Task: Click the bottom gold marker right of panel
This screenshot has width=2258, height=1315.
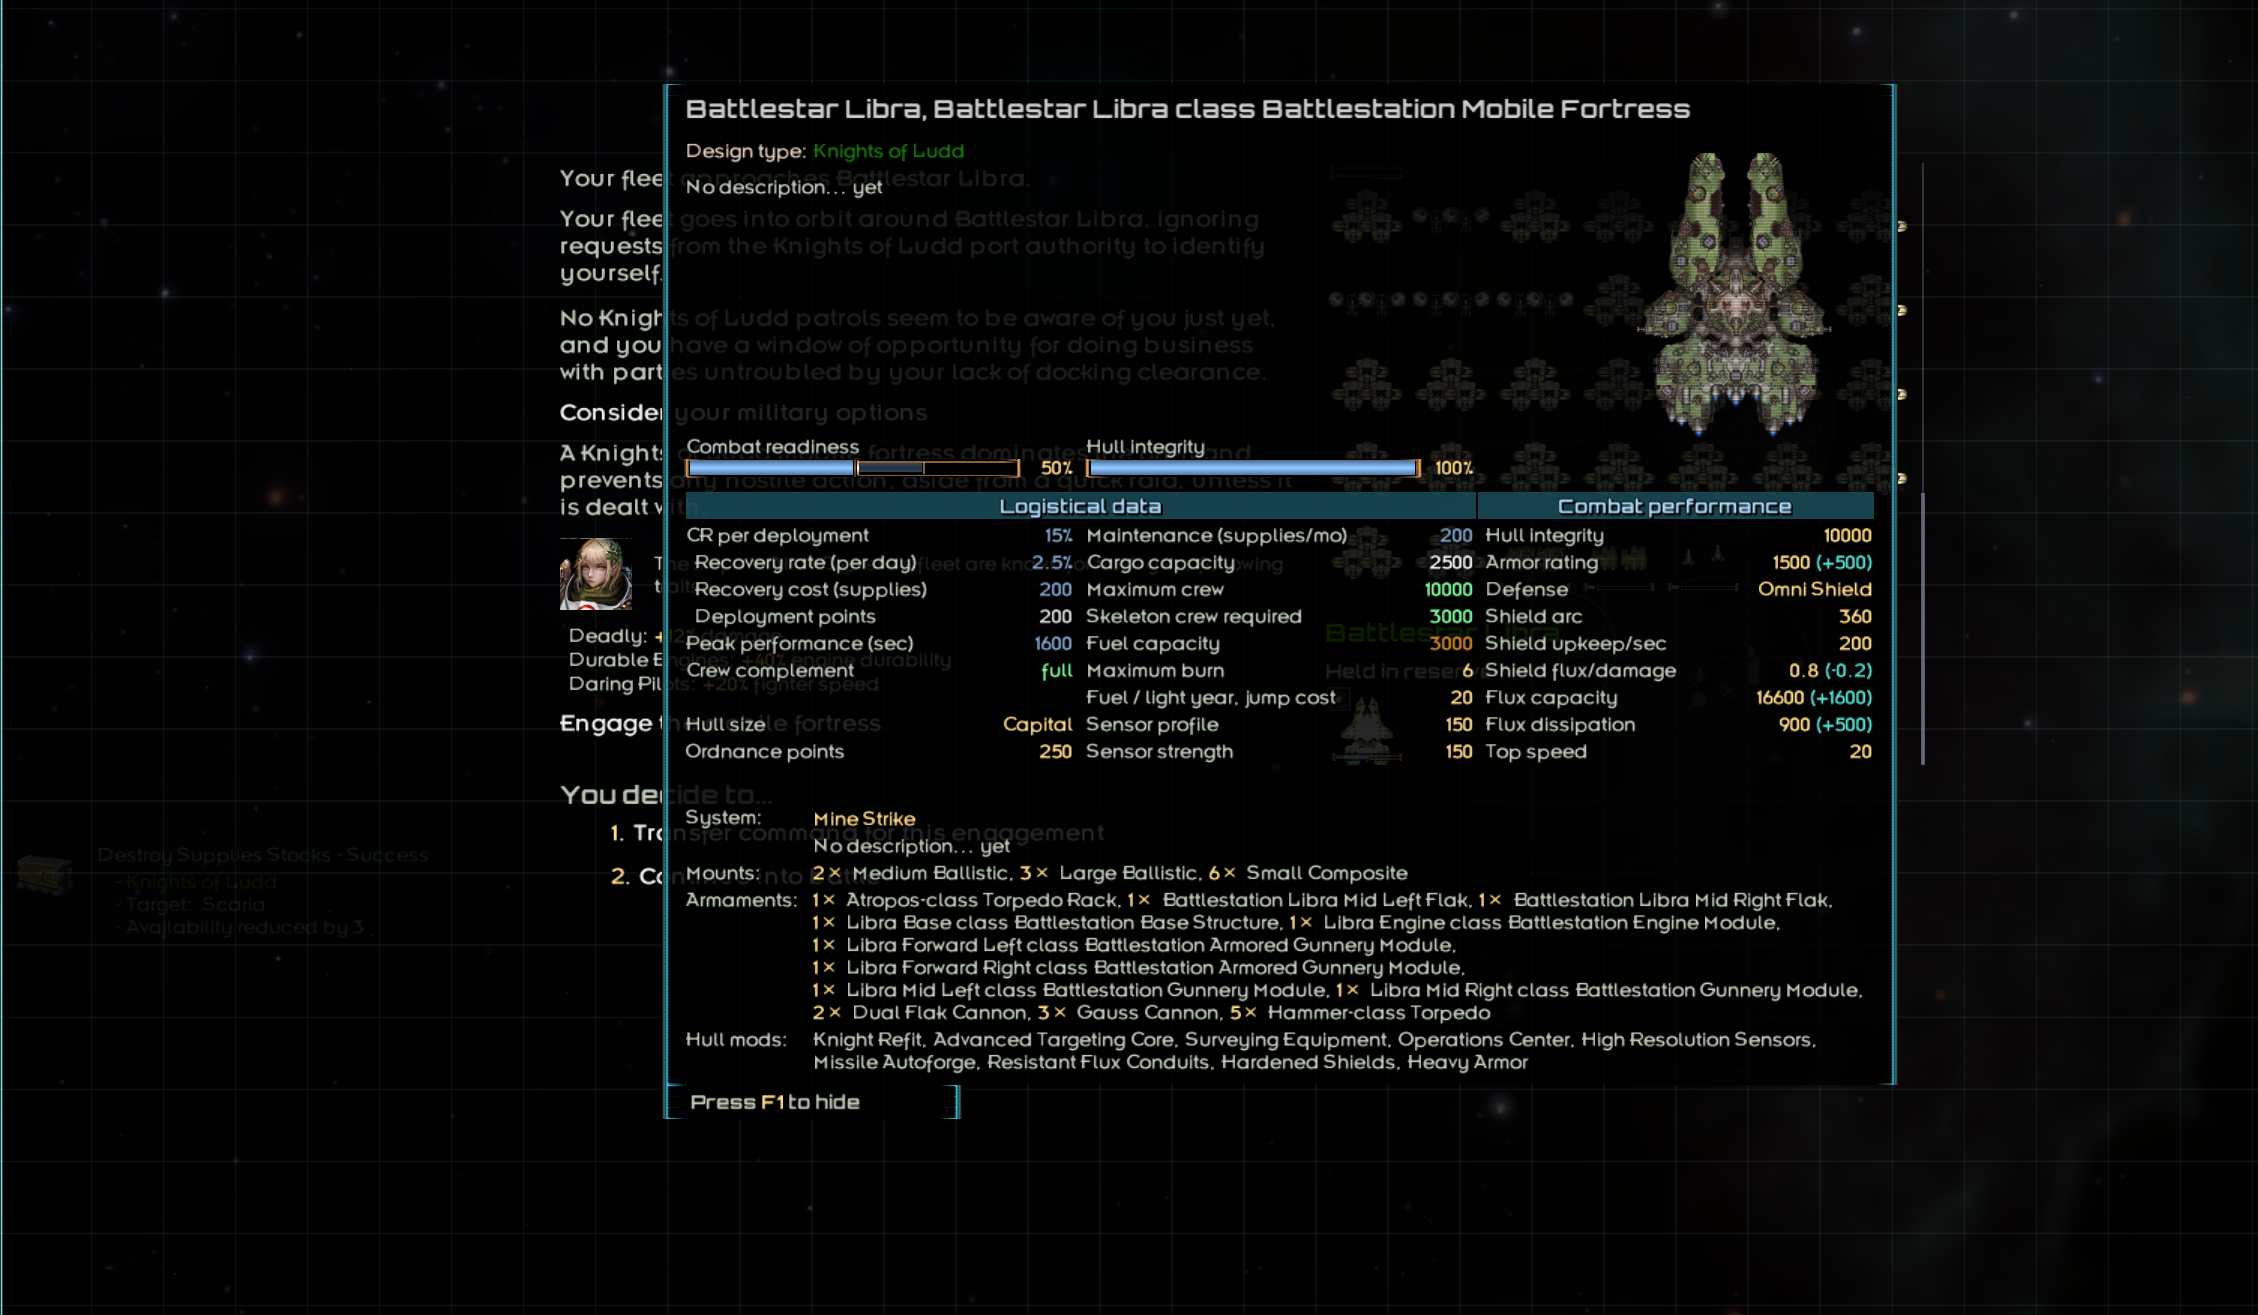Action: click(x=1902, y=479)
